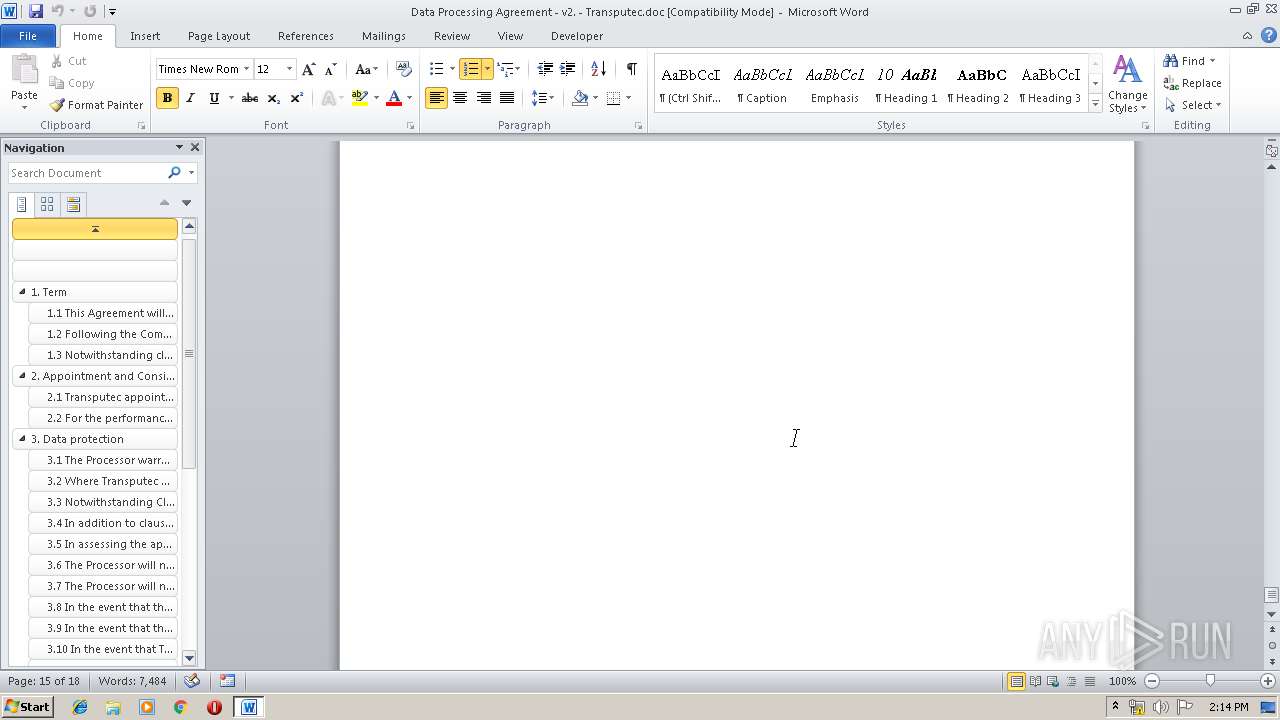This screenshot has width=1280, height=720.
Task: Toggle Italic formatting
Action: pos(190,98)
